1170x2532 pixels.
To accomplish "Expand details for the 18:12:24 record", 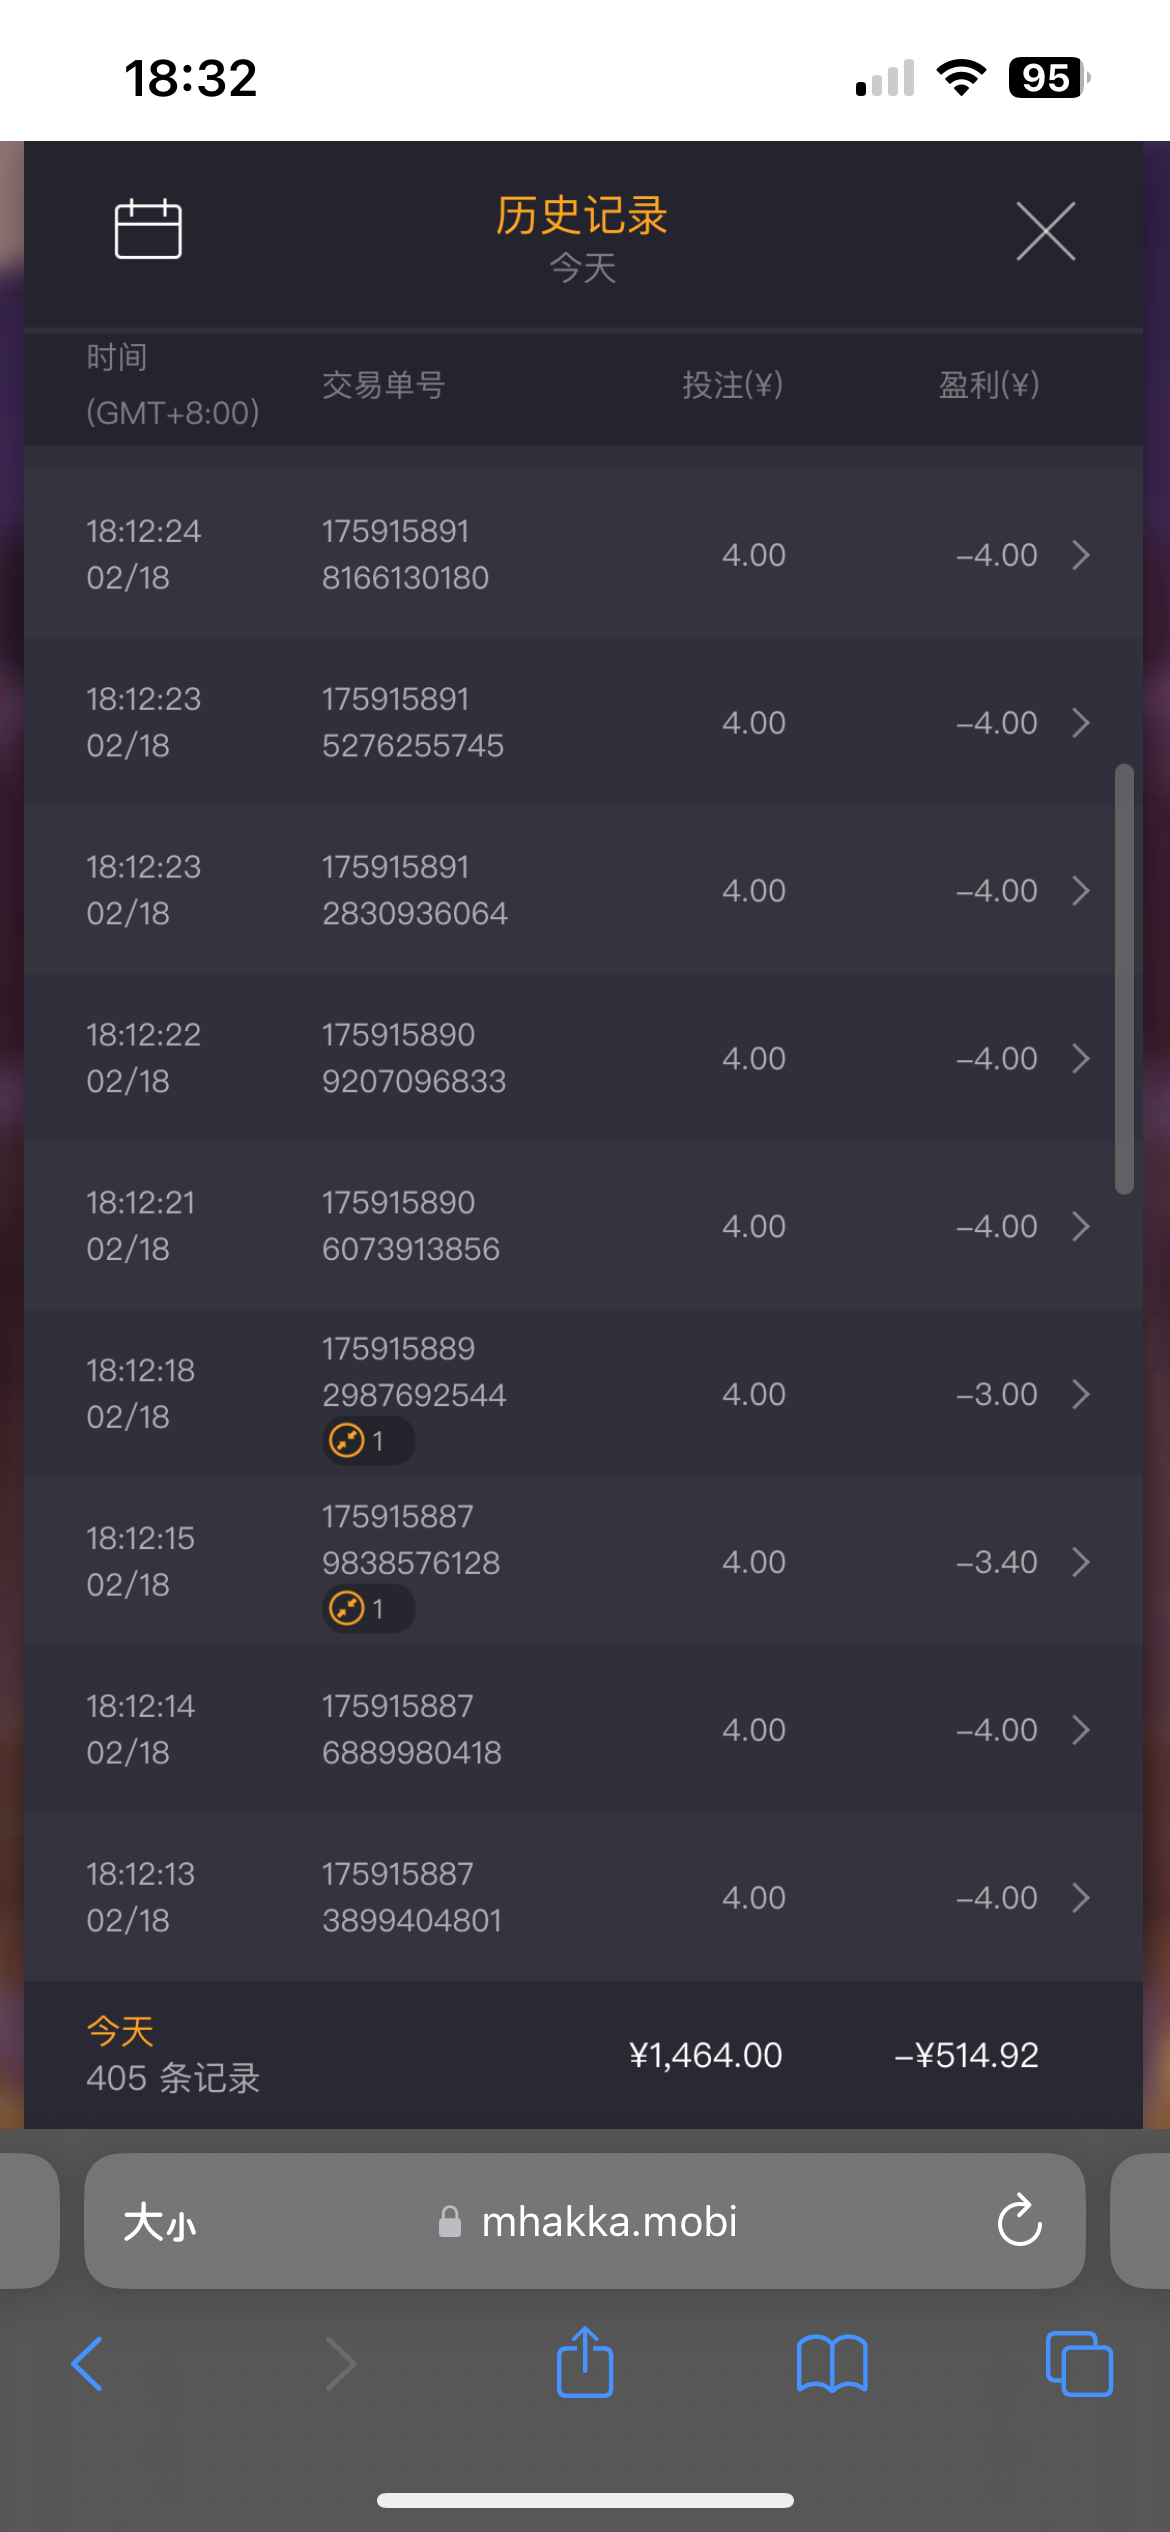I will click(x=1080, y=555).
